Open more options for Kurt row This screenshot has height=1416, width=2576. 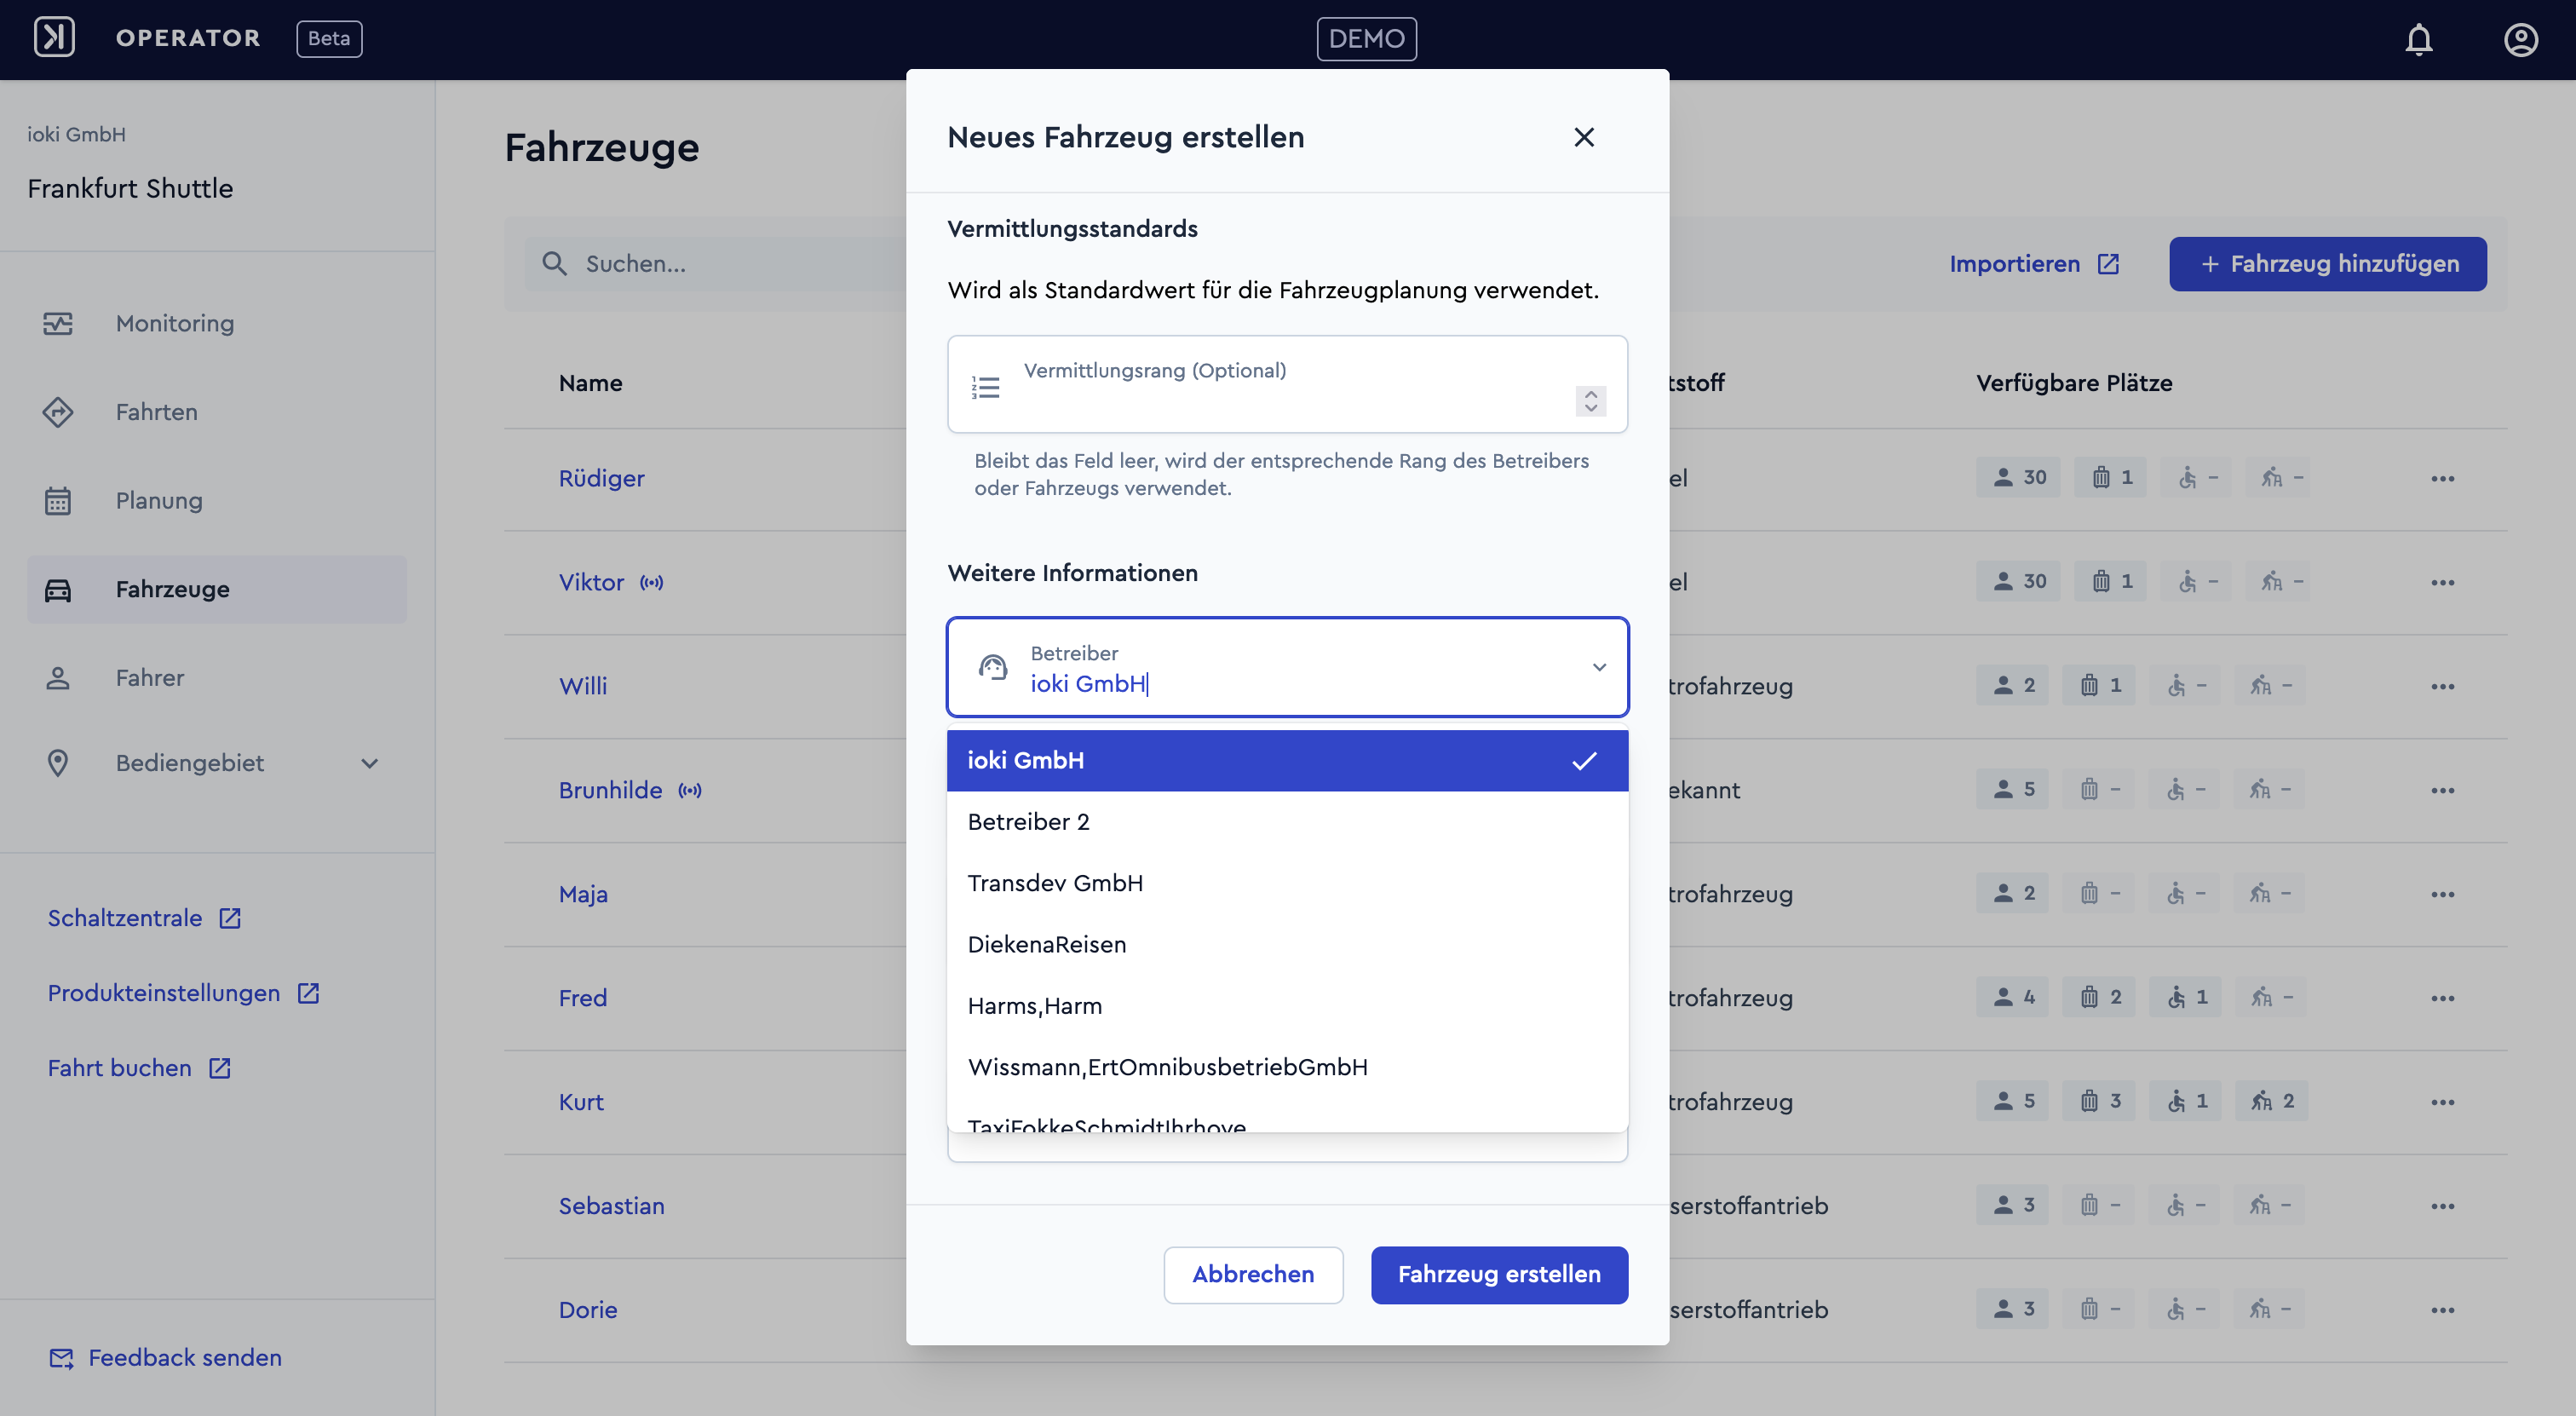point(2442,1102)
